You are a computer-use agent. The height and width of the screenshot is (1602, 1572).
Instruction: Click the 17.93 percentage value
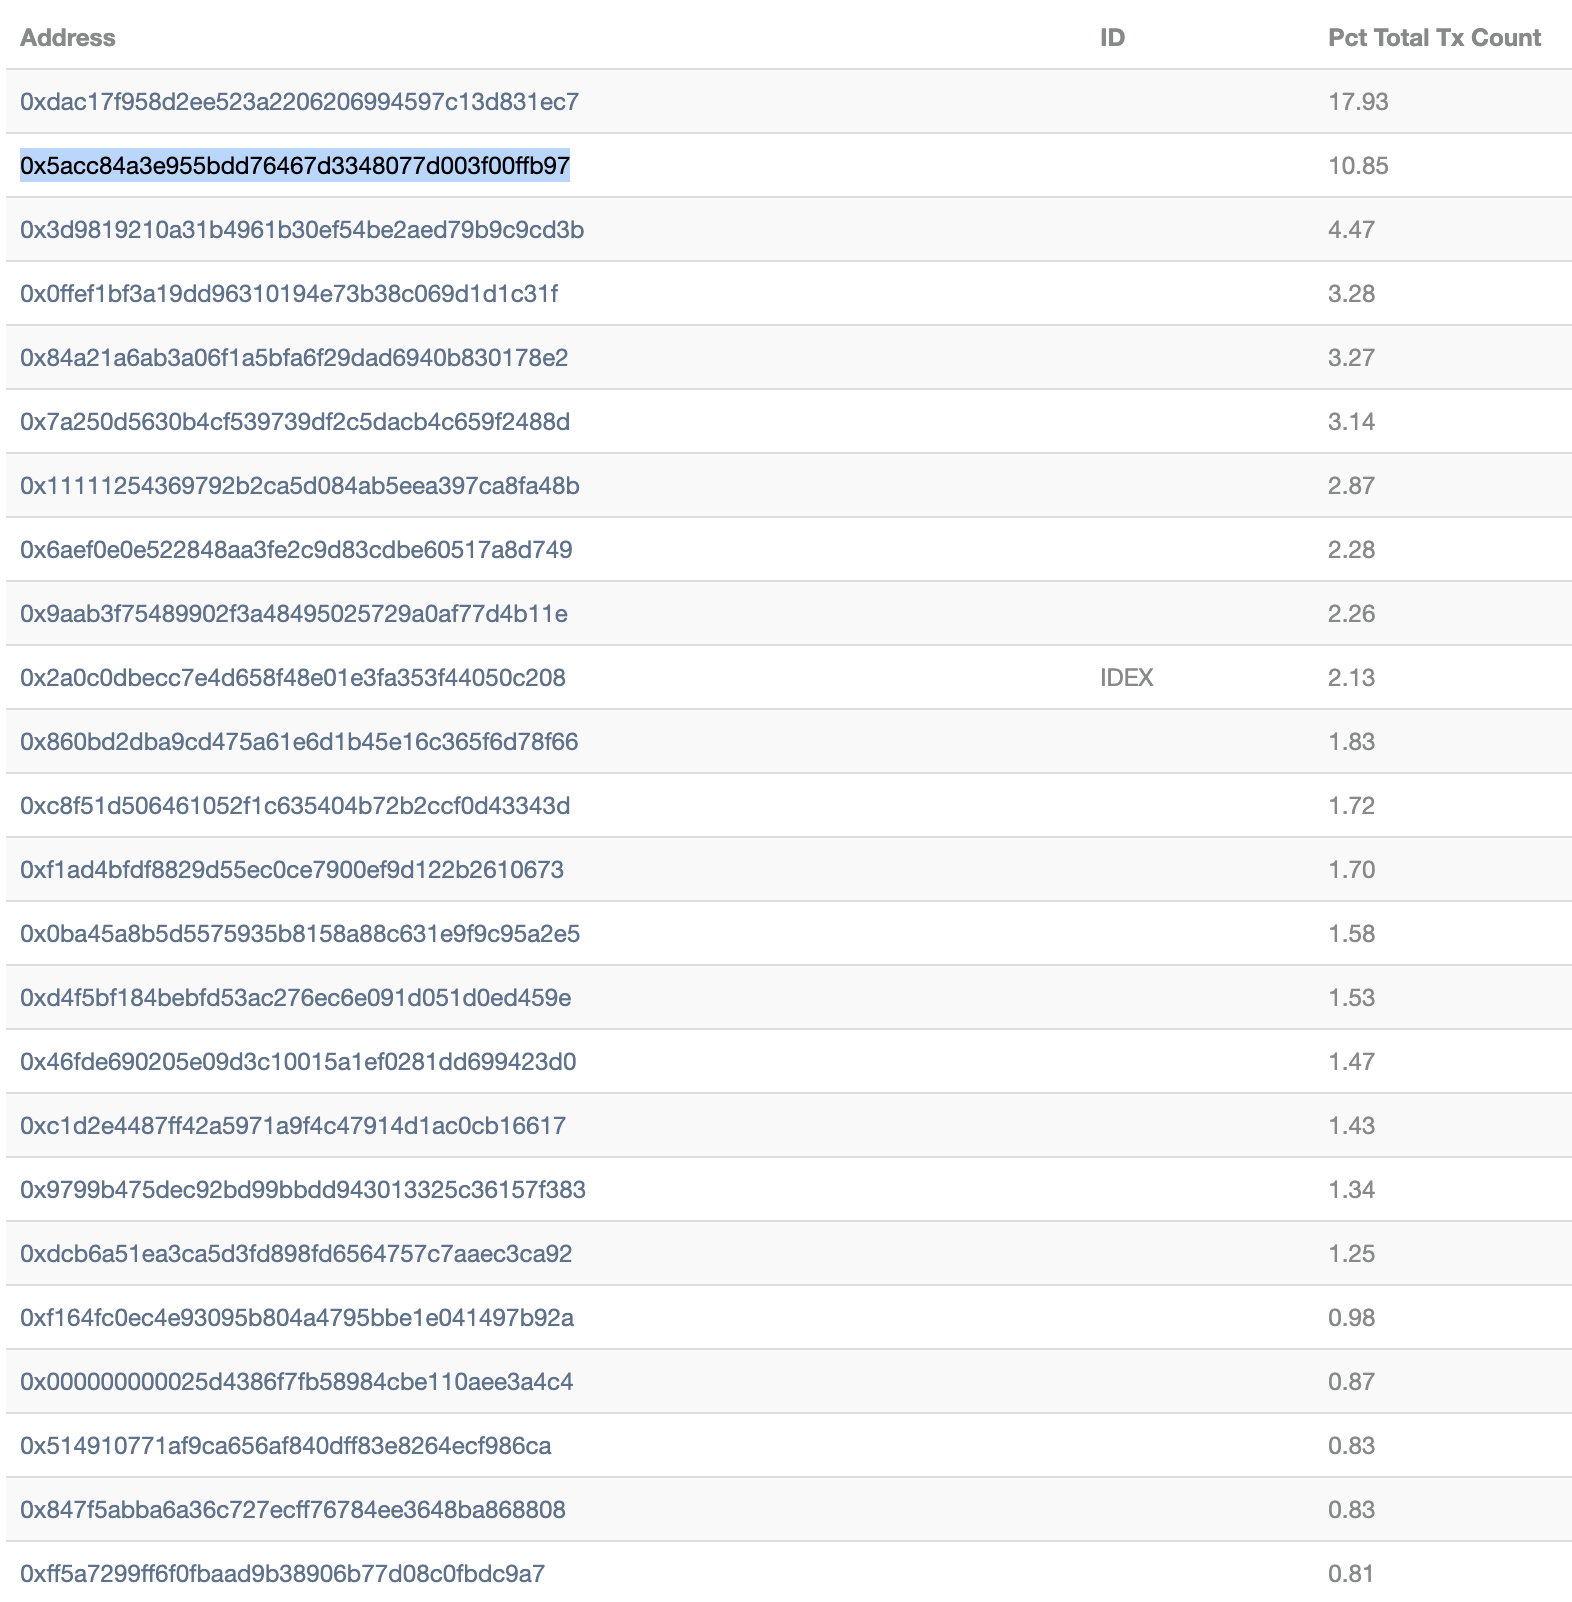point(1358,102)
